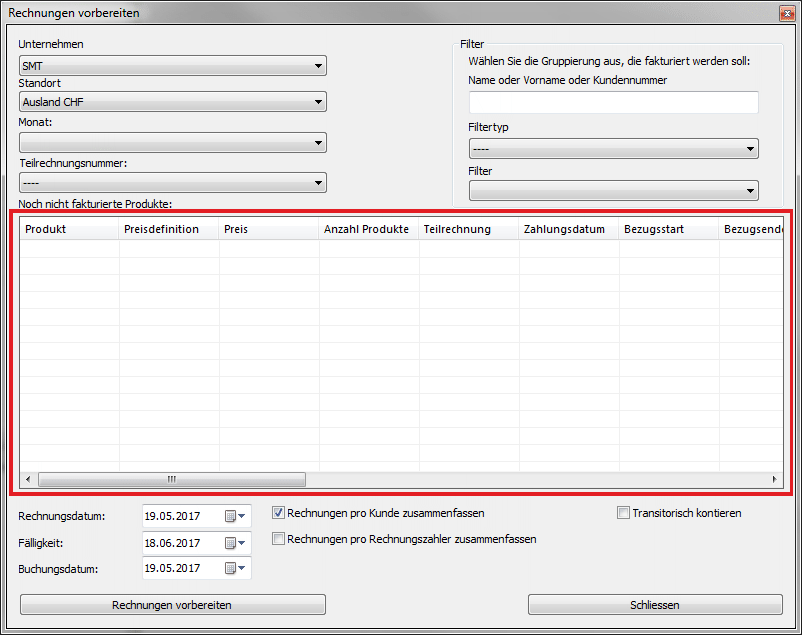Enable Transitorisch kontieren checkbox
Viewport: 802px width, 635px height.
click(624, 513)
